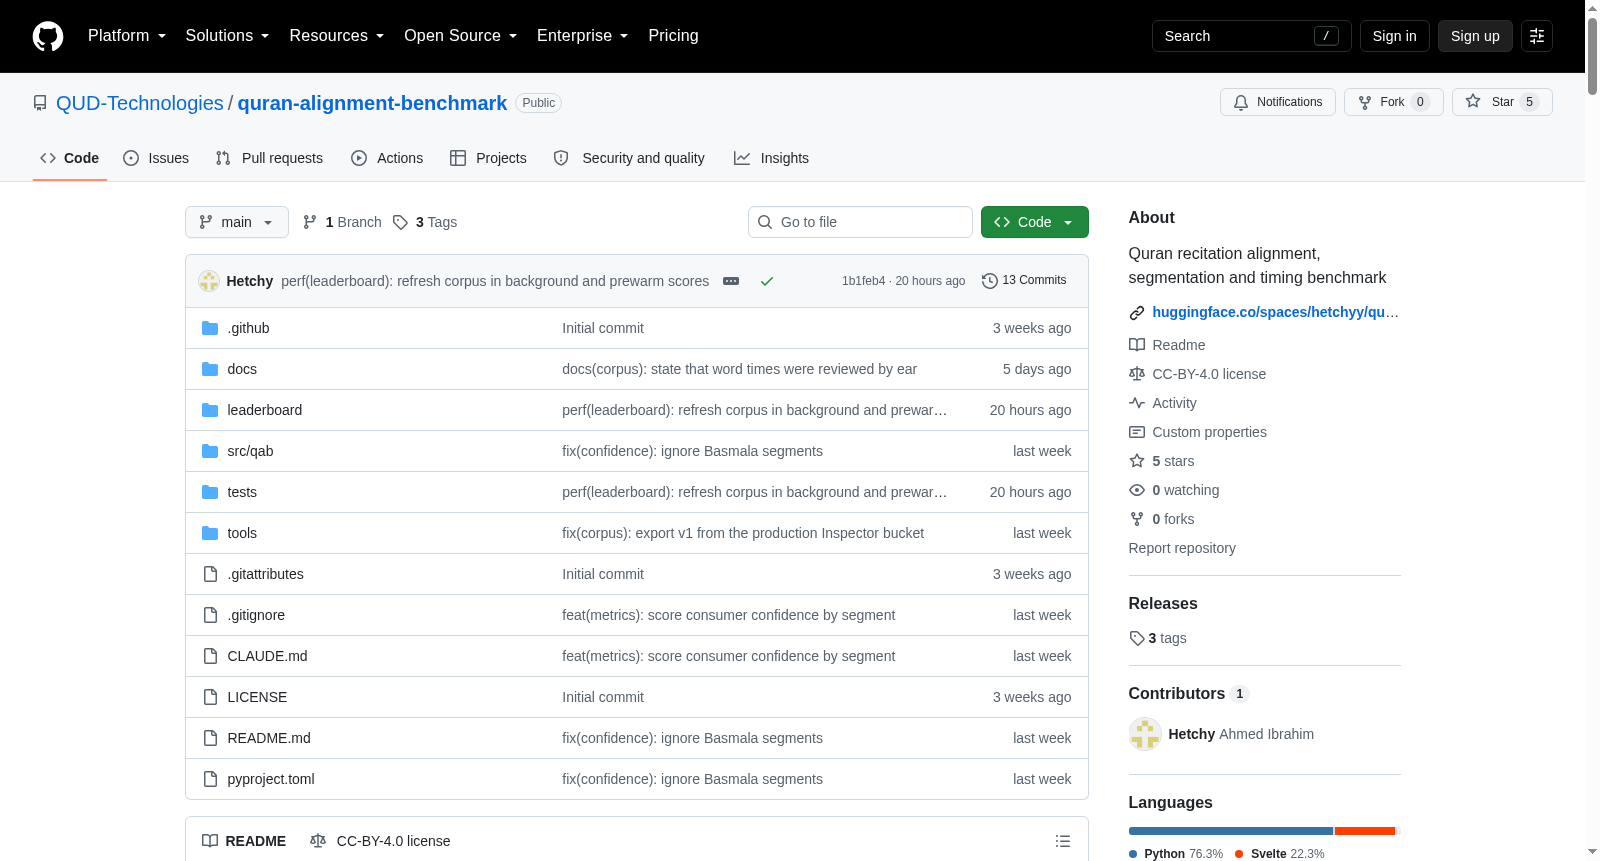Screen dimensions: 1600x861
Task: Click the CC-BY-4.0 license scale icon in About
Action: [1137, 374]
